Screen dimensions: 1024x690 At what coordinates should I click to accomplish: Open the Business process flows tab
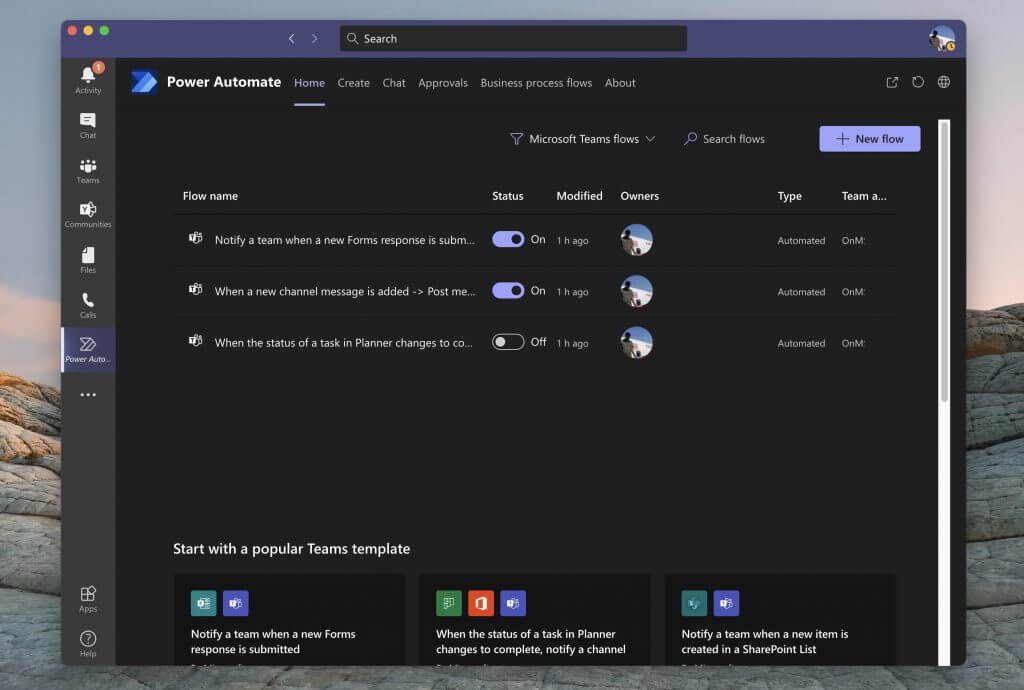coord(536,83)
